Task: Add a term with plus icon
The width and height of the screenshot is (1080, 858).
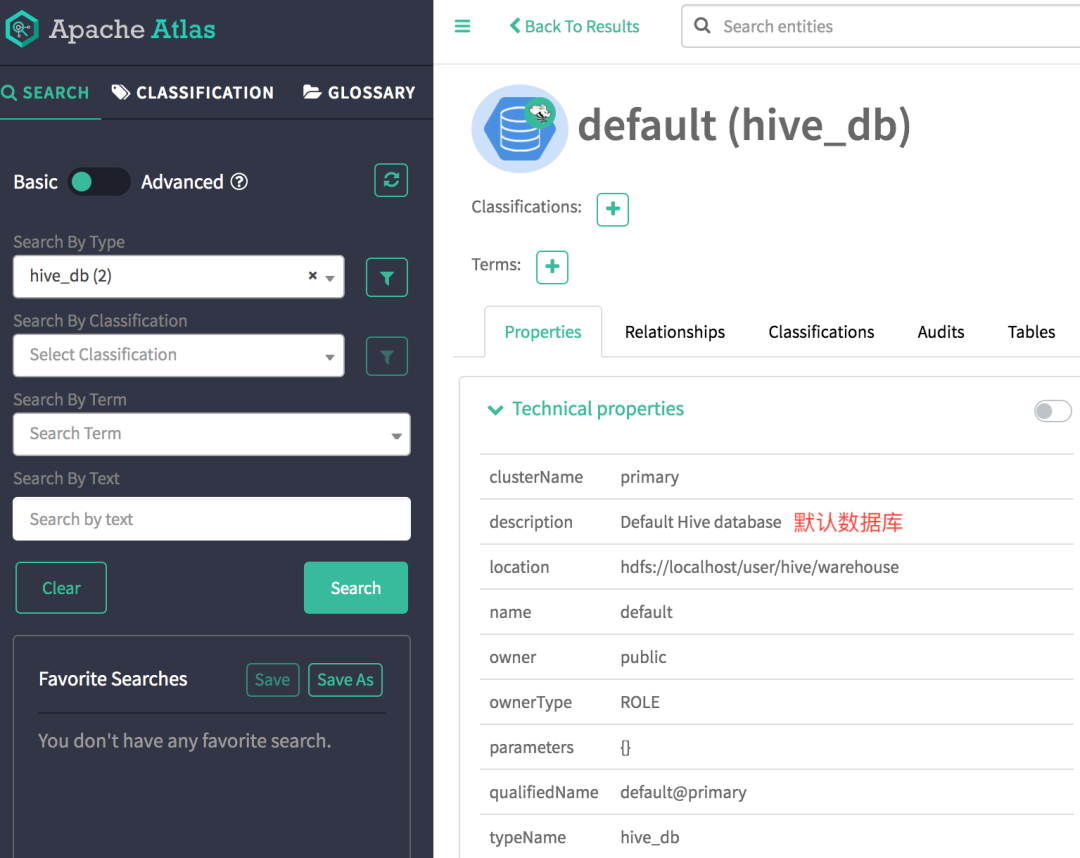Action: click(x=552, y=267)
